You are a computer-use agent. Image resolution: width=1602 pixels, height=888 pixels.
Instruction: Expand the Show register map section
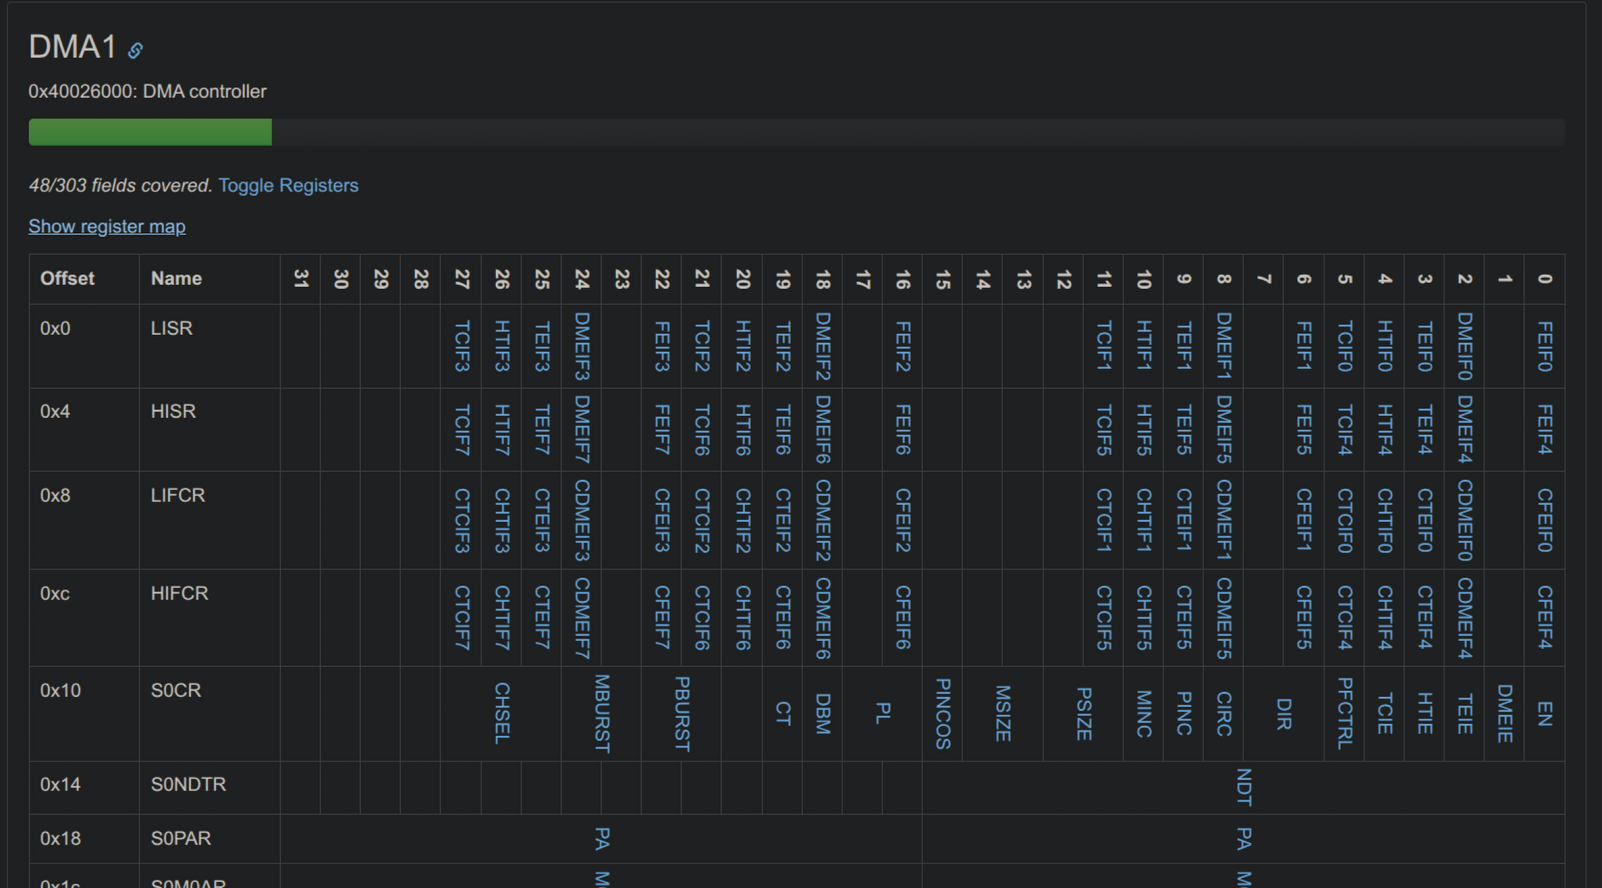(107, 226)
